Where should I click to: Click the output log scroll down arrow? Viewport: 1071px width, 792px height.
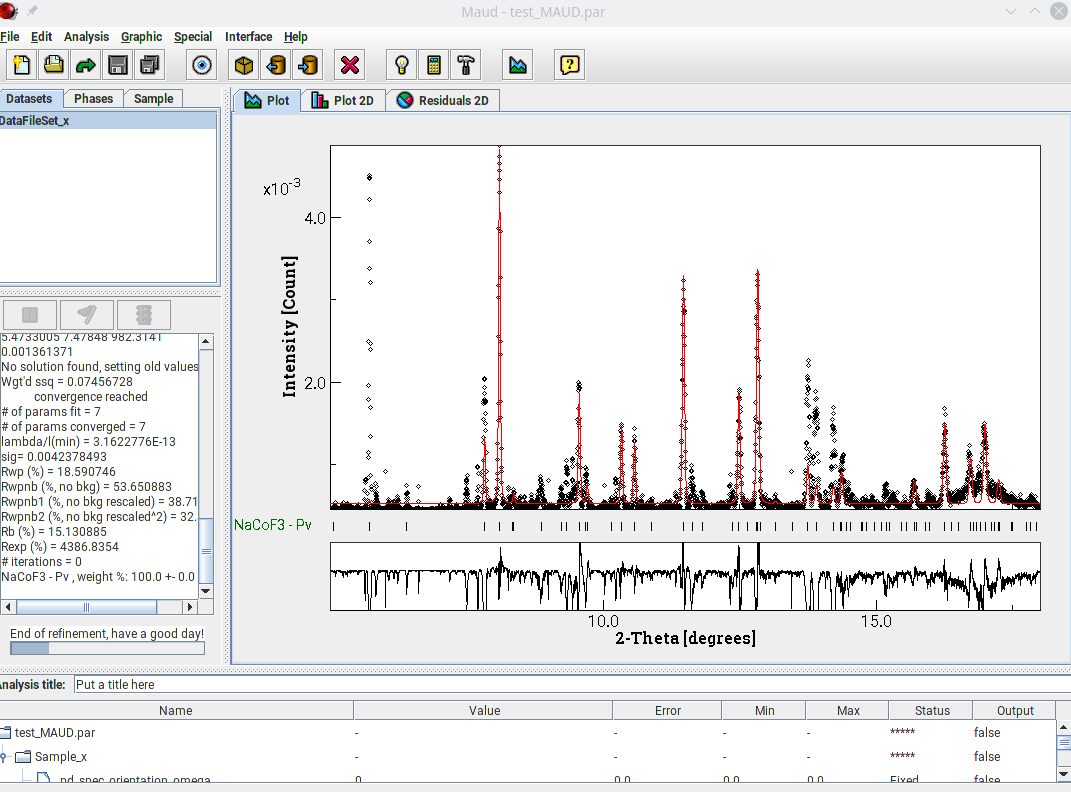click(x=206, y=590)
